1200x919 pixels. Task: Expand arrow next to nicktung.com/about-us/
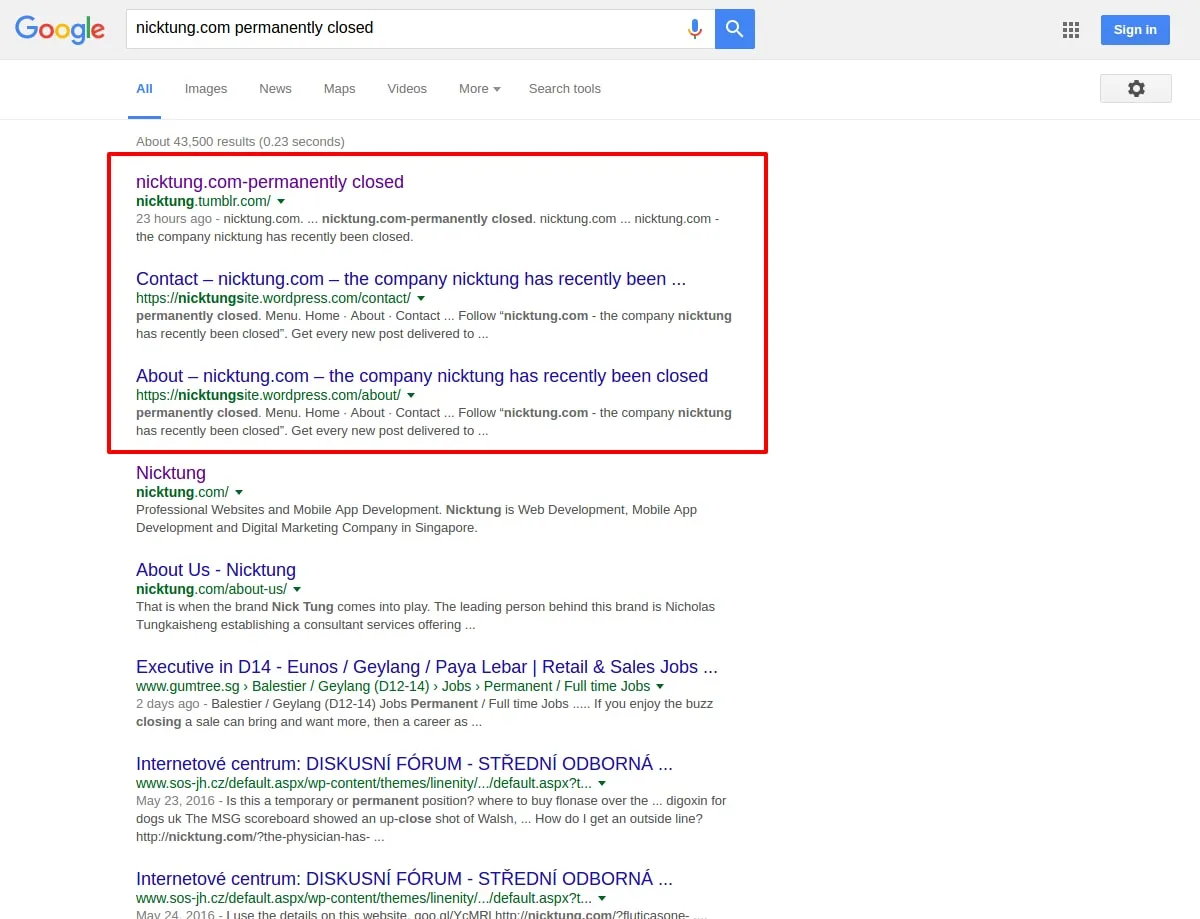[x=297, y=590]
